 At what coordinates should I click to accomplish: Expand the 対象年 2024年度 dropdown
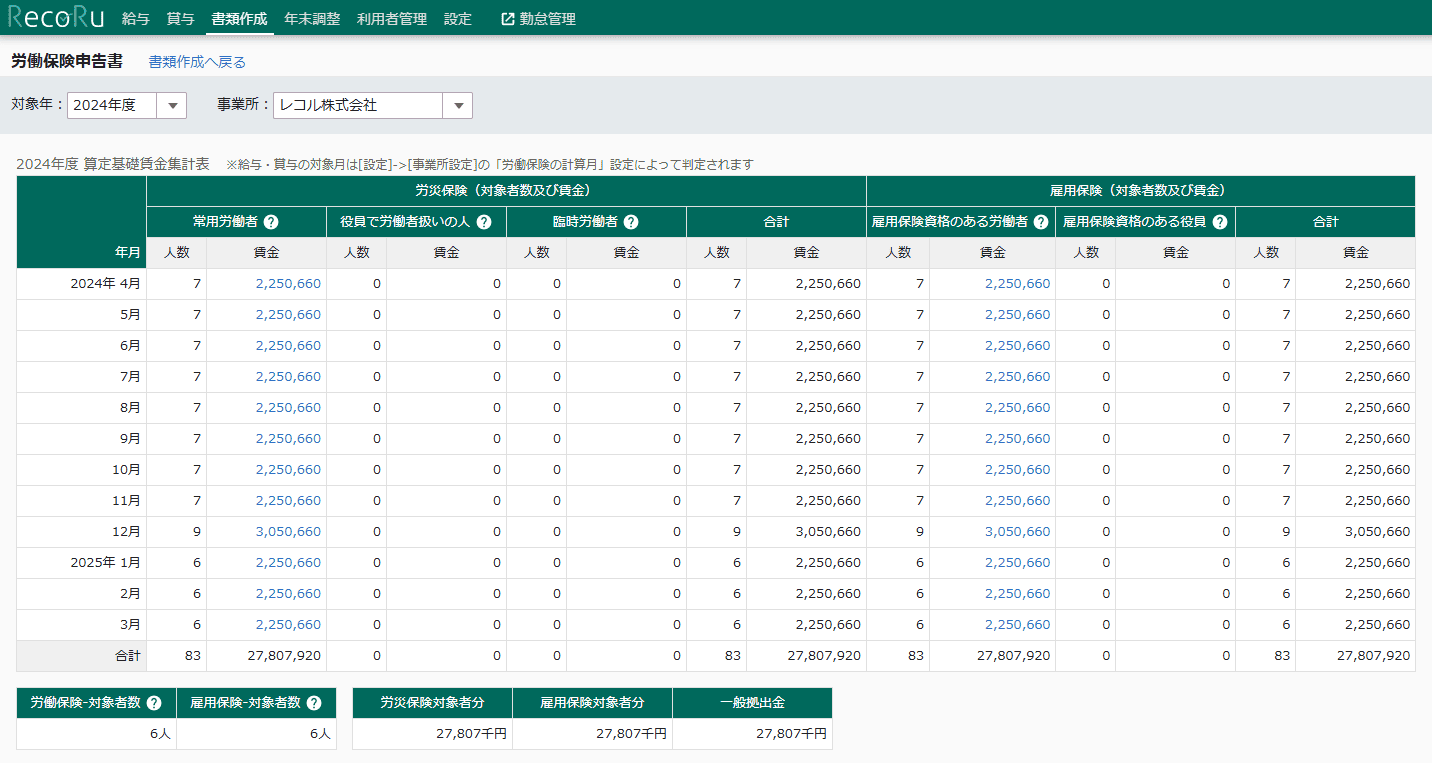[x=172, y=105]
